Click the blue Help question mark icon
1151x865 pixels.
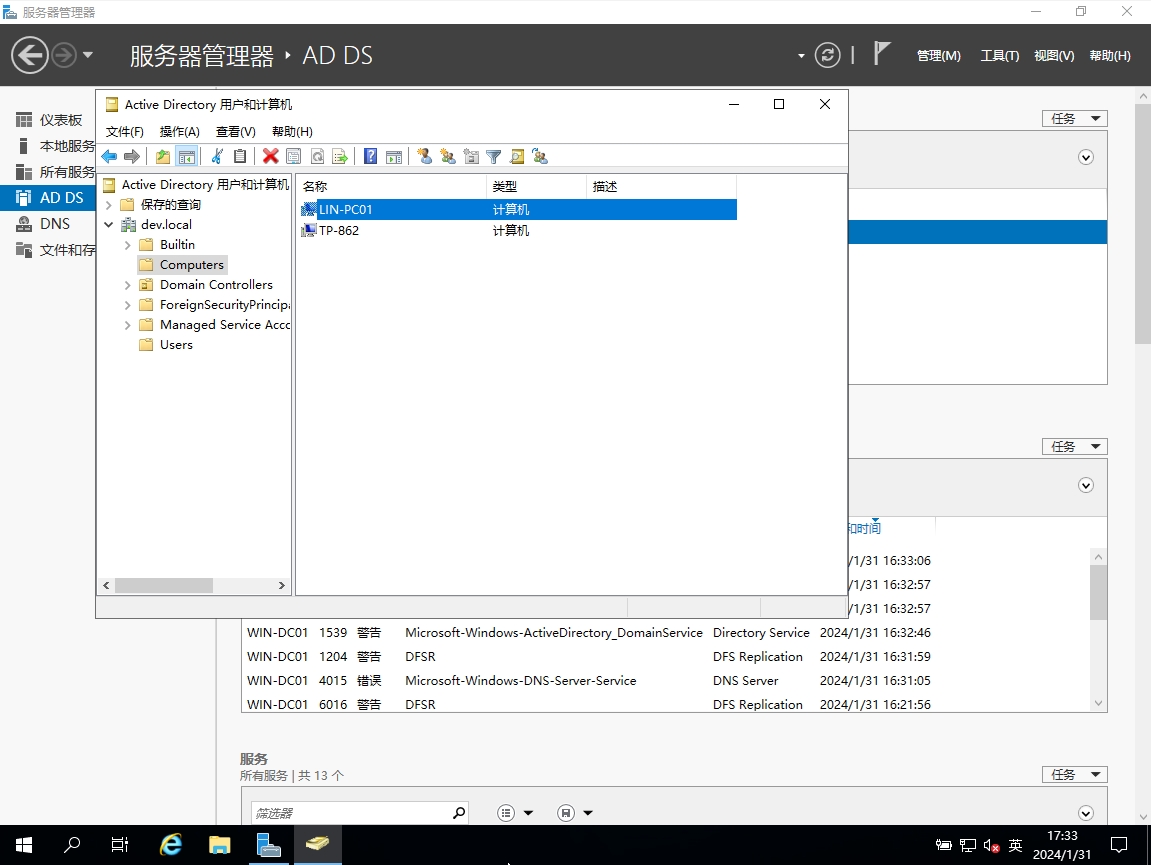tap(370, 156)
